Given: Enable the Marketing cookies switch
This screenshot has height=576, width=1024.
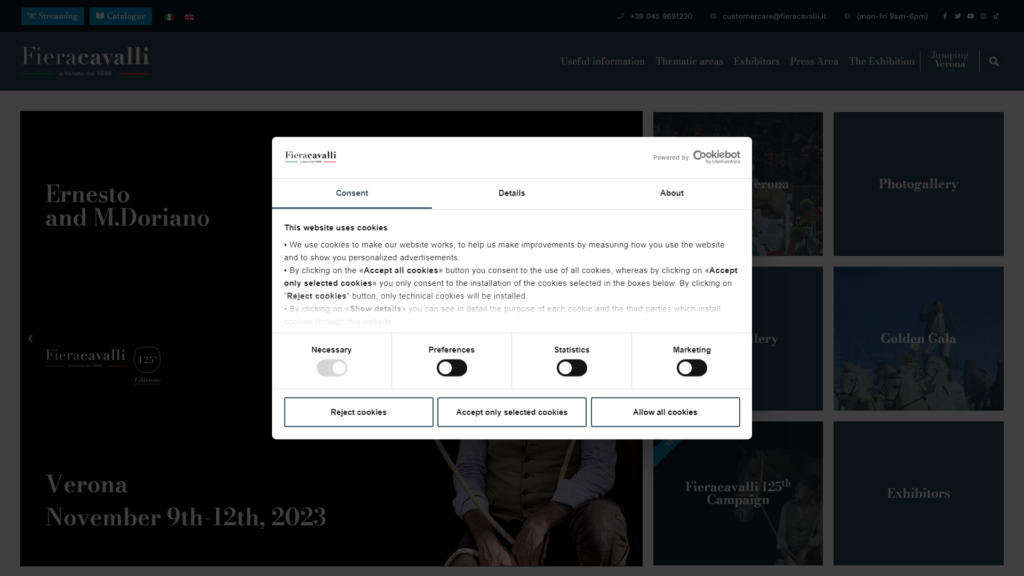Looking at the screenshot, I should click(x=692, y=368).
